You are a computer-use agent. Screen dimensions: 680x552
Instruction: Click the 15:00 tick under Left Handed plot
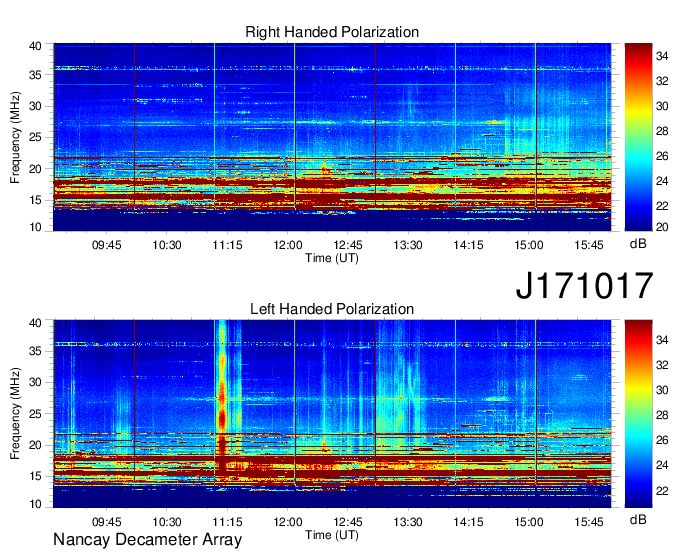point(529,522)
